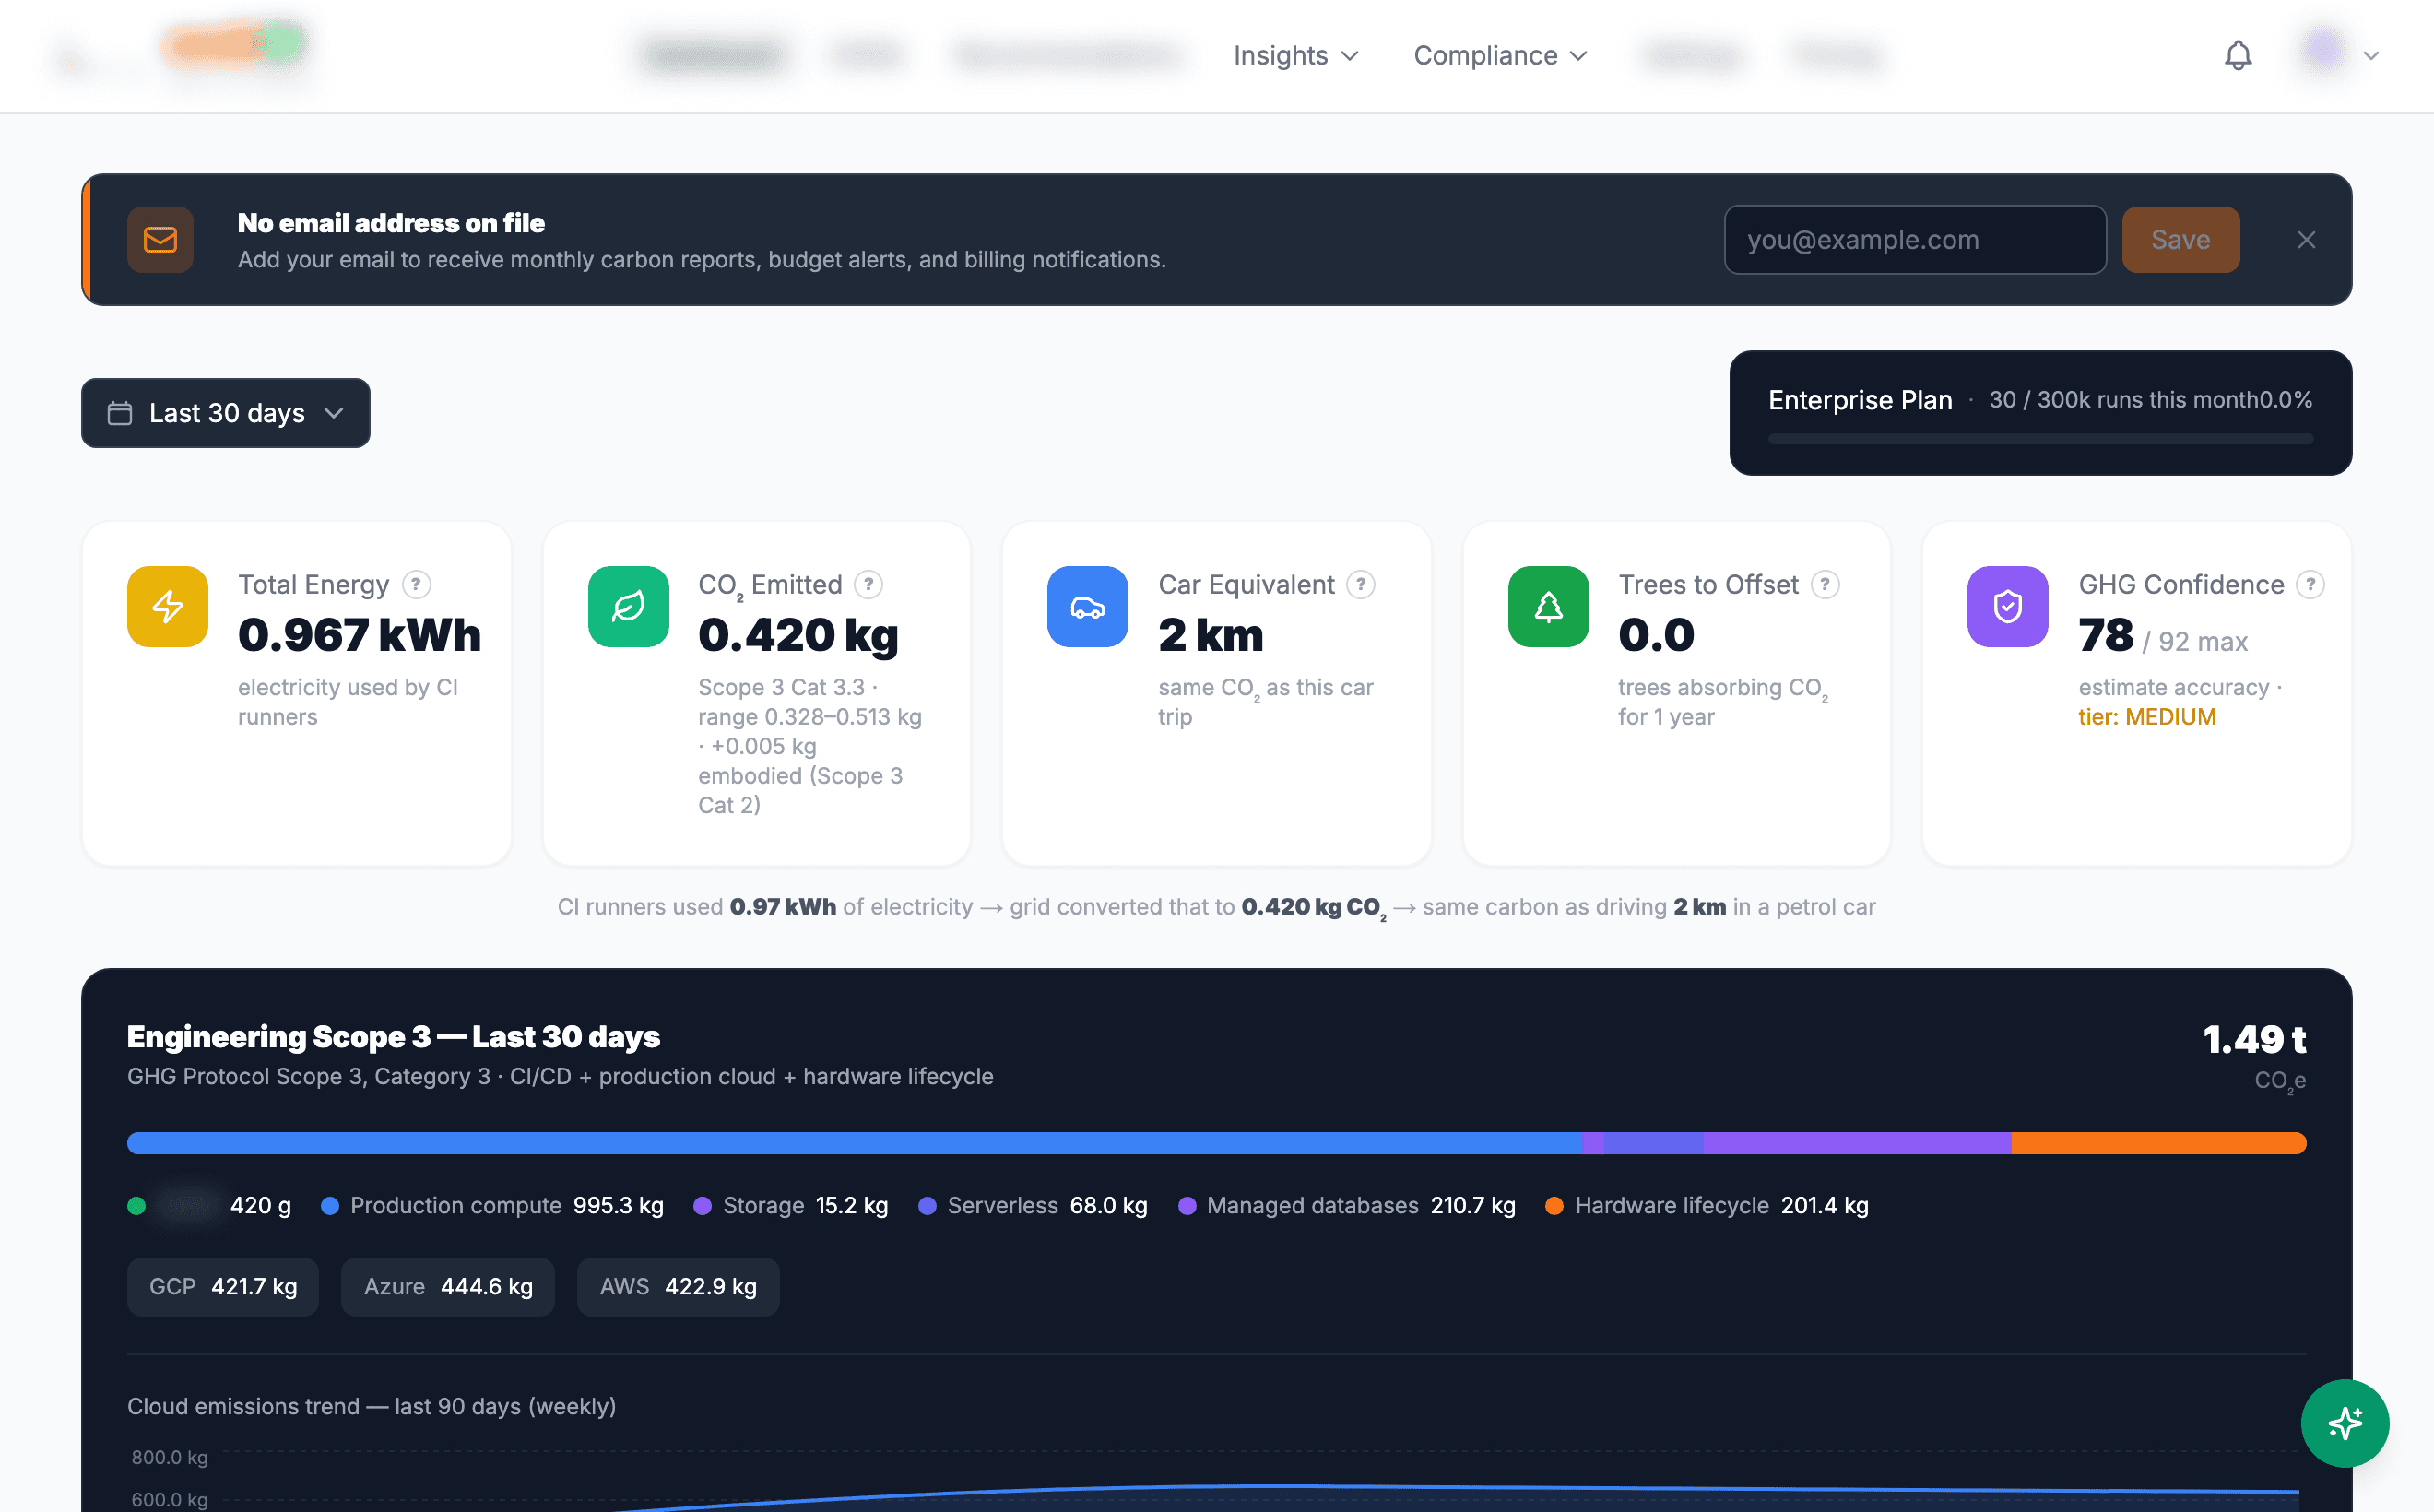Viewport: 2434px width, 1512px height.
Task: Click the user avatar in header
Action: tap(2323, 50)
